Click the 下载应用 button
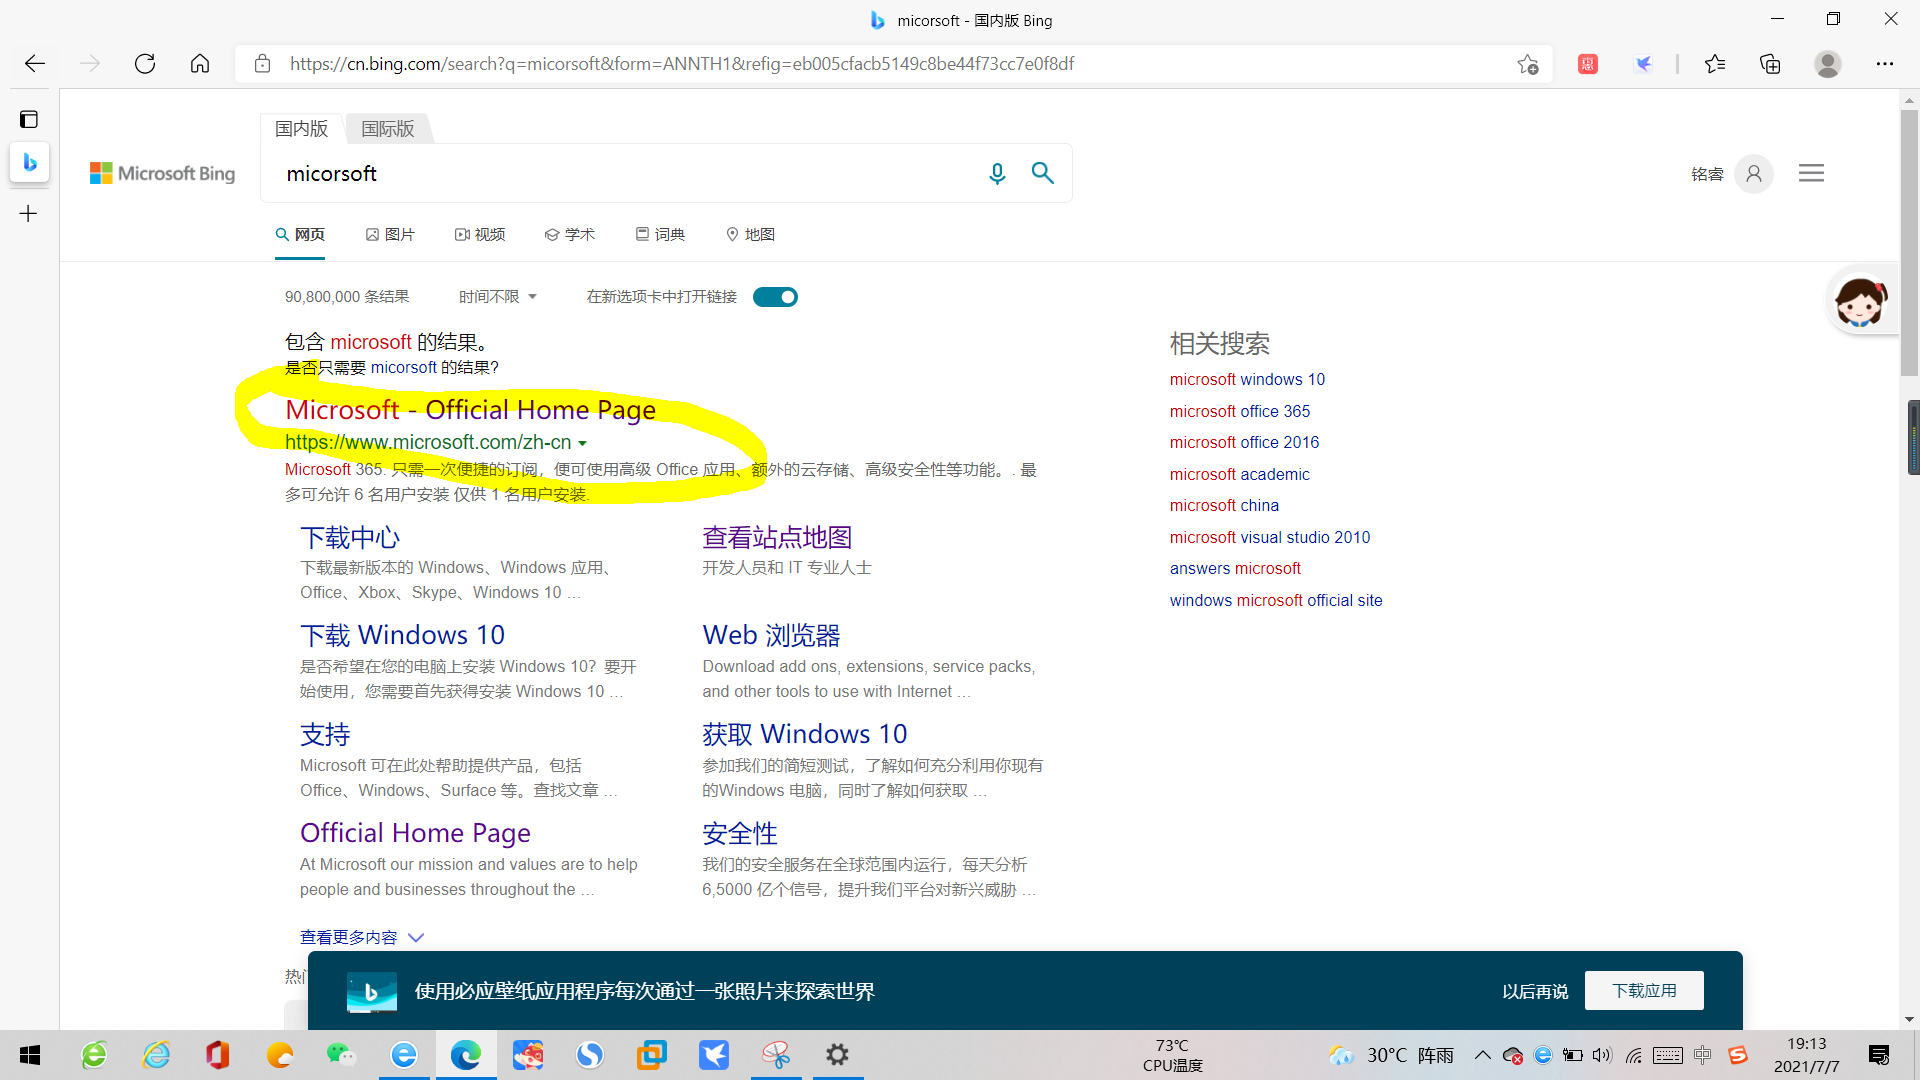This screenshot has width=1920, height=1080. pyautogui.click(x=1644, y=990)
